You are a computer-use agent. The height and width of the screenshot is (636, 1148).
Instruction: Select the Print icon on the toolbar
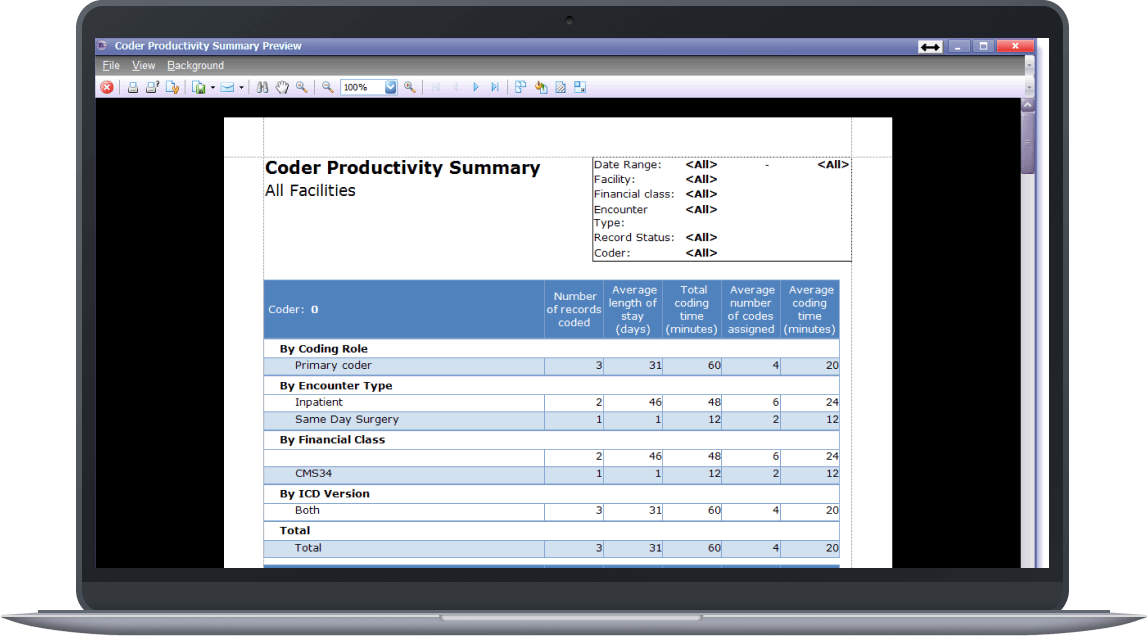pyautogui.click(x=132, y=87)
